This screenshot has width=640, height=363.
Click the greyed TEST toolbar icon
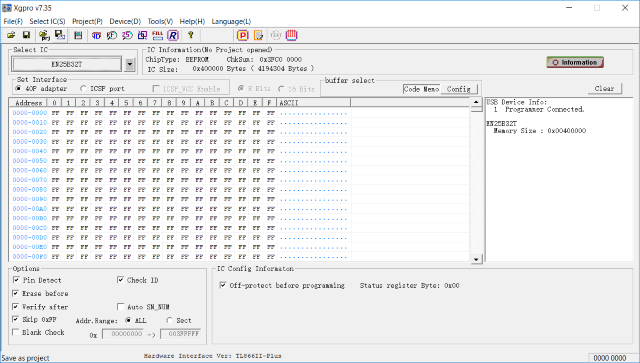coord(276,36)
